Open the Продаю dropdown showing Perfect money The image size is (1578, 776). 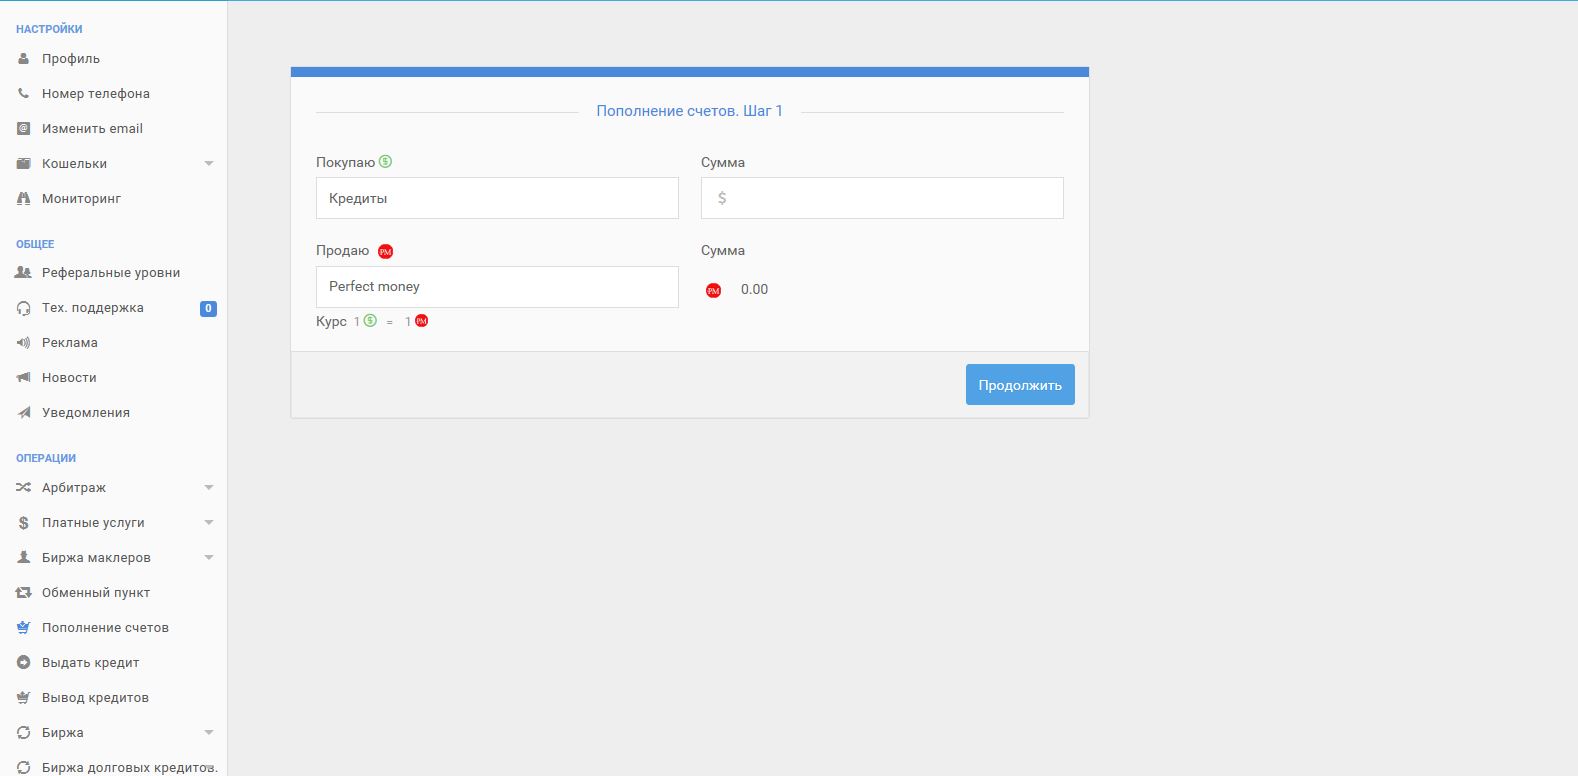[x=497, y=287]
